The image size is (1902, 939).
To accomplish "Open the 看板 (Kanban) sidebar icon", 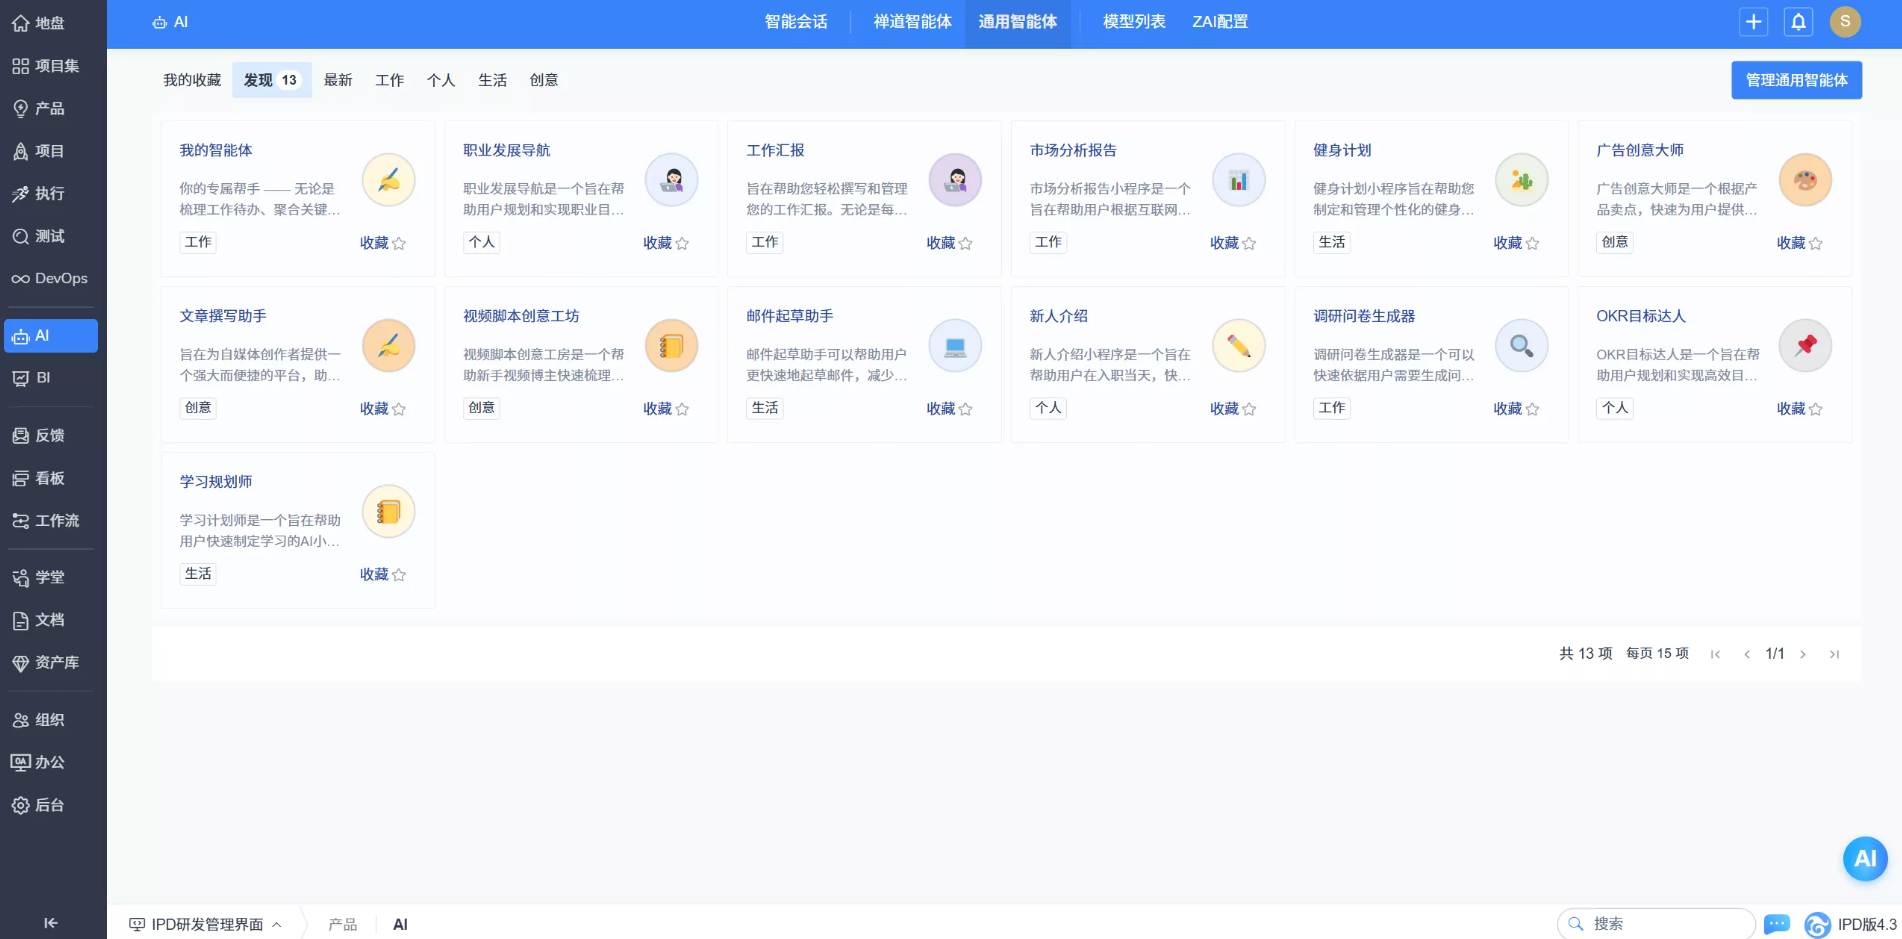I will (45, 478).
